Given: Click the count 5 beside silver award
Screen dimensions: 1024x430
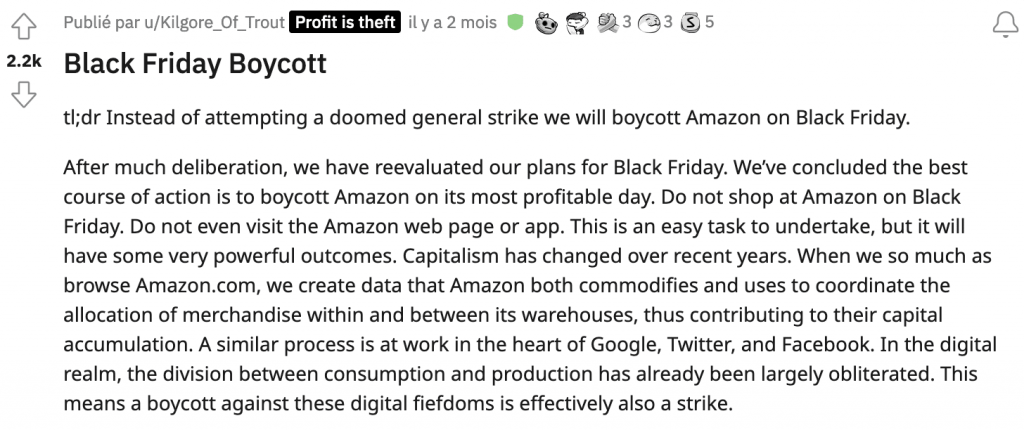Looking at the screenshot, I should tap(710, 23).
